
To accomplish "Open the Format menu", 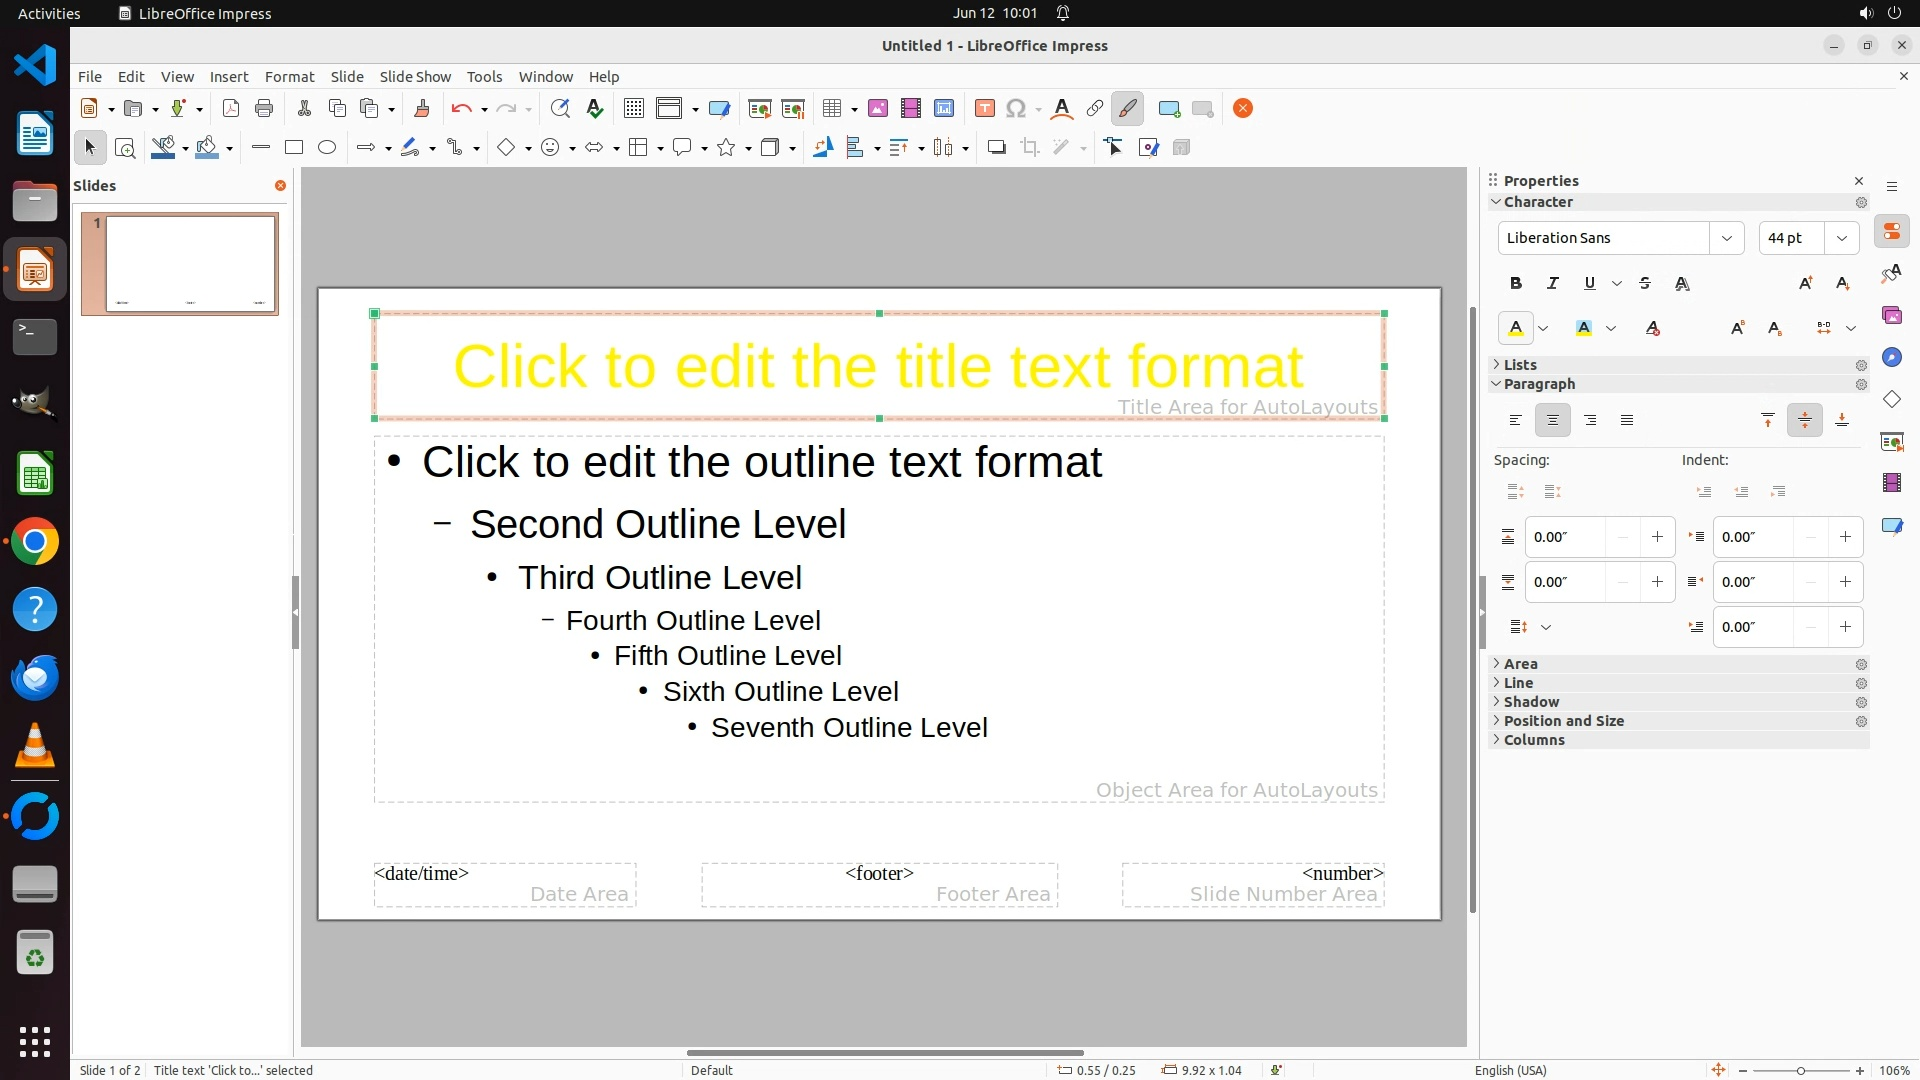I will pyautogui.click(x=289, y=77).
